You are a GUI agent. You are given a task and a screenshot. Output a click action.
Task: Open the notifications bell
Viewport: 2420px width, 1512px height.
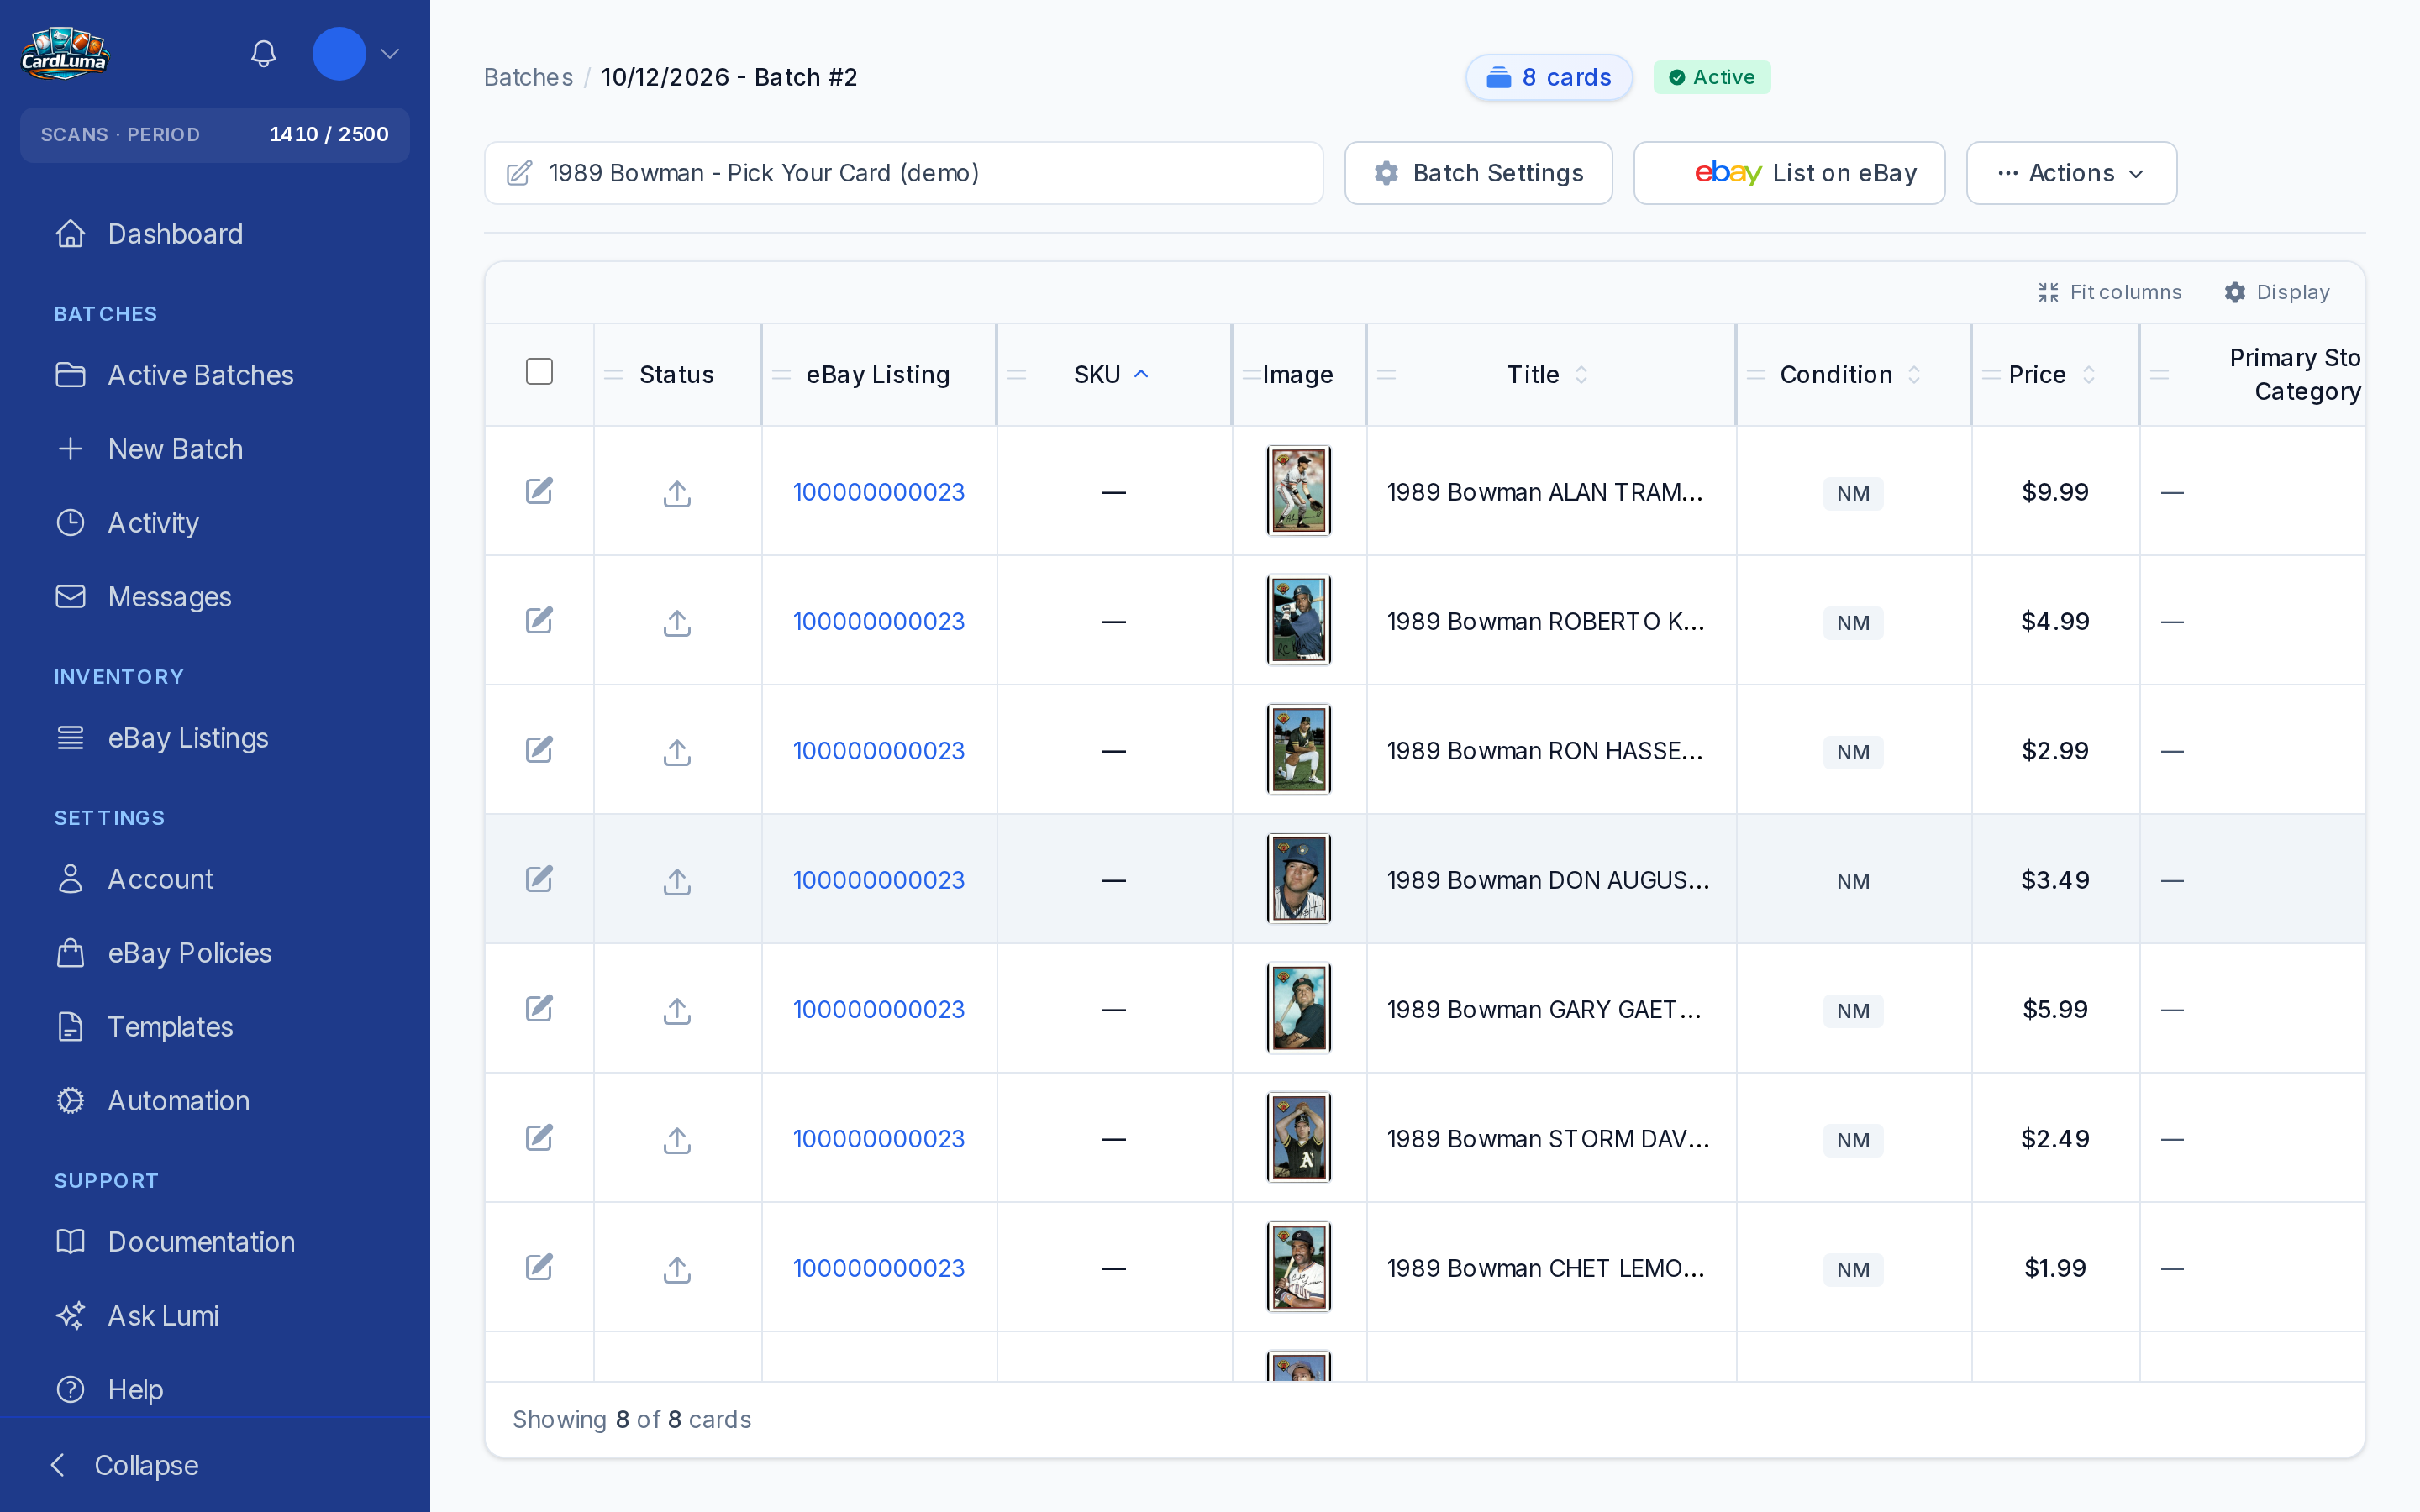point(263,54)
